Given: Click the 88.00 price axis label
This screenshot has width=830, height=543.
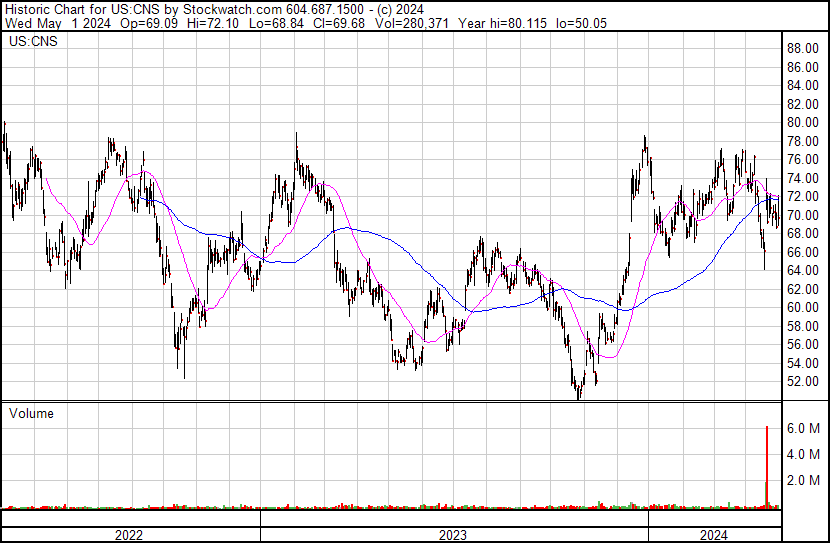Looking at the screenshot, I should [803, 49].
